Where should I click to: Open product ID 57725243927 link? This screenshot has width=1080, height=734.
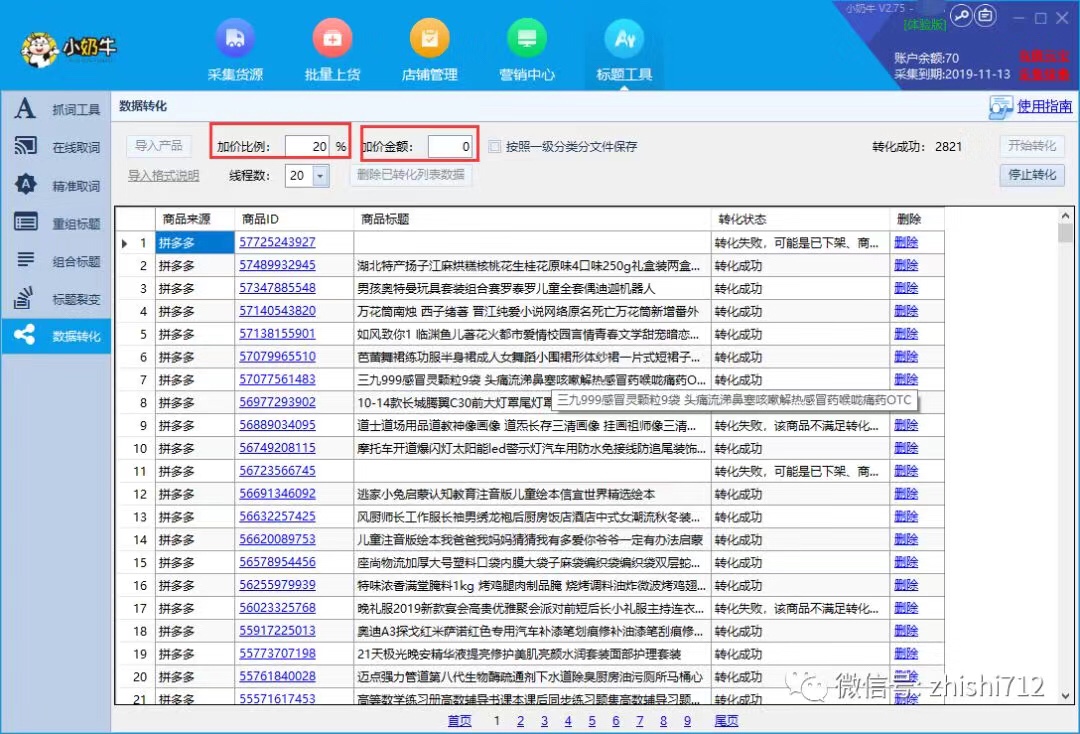pyautogui.click(x=277, y=242)
